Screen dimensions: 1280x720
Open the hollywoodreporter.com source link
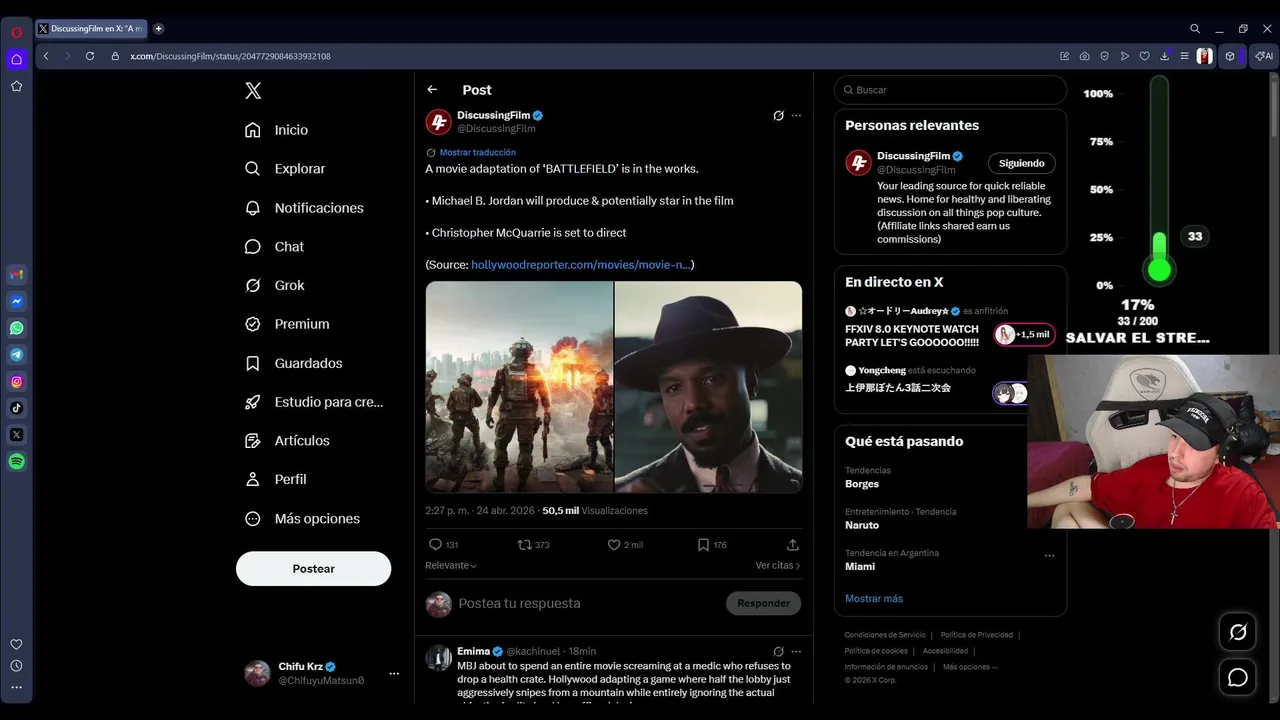click(580, 265)
